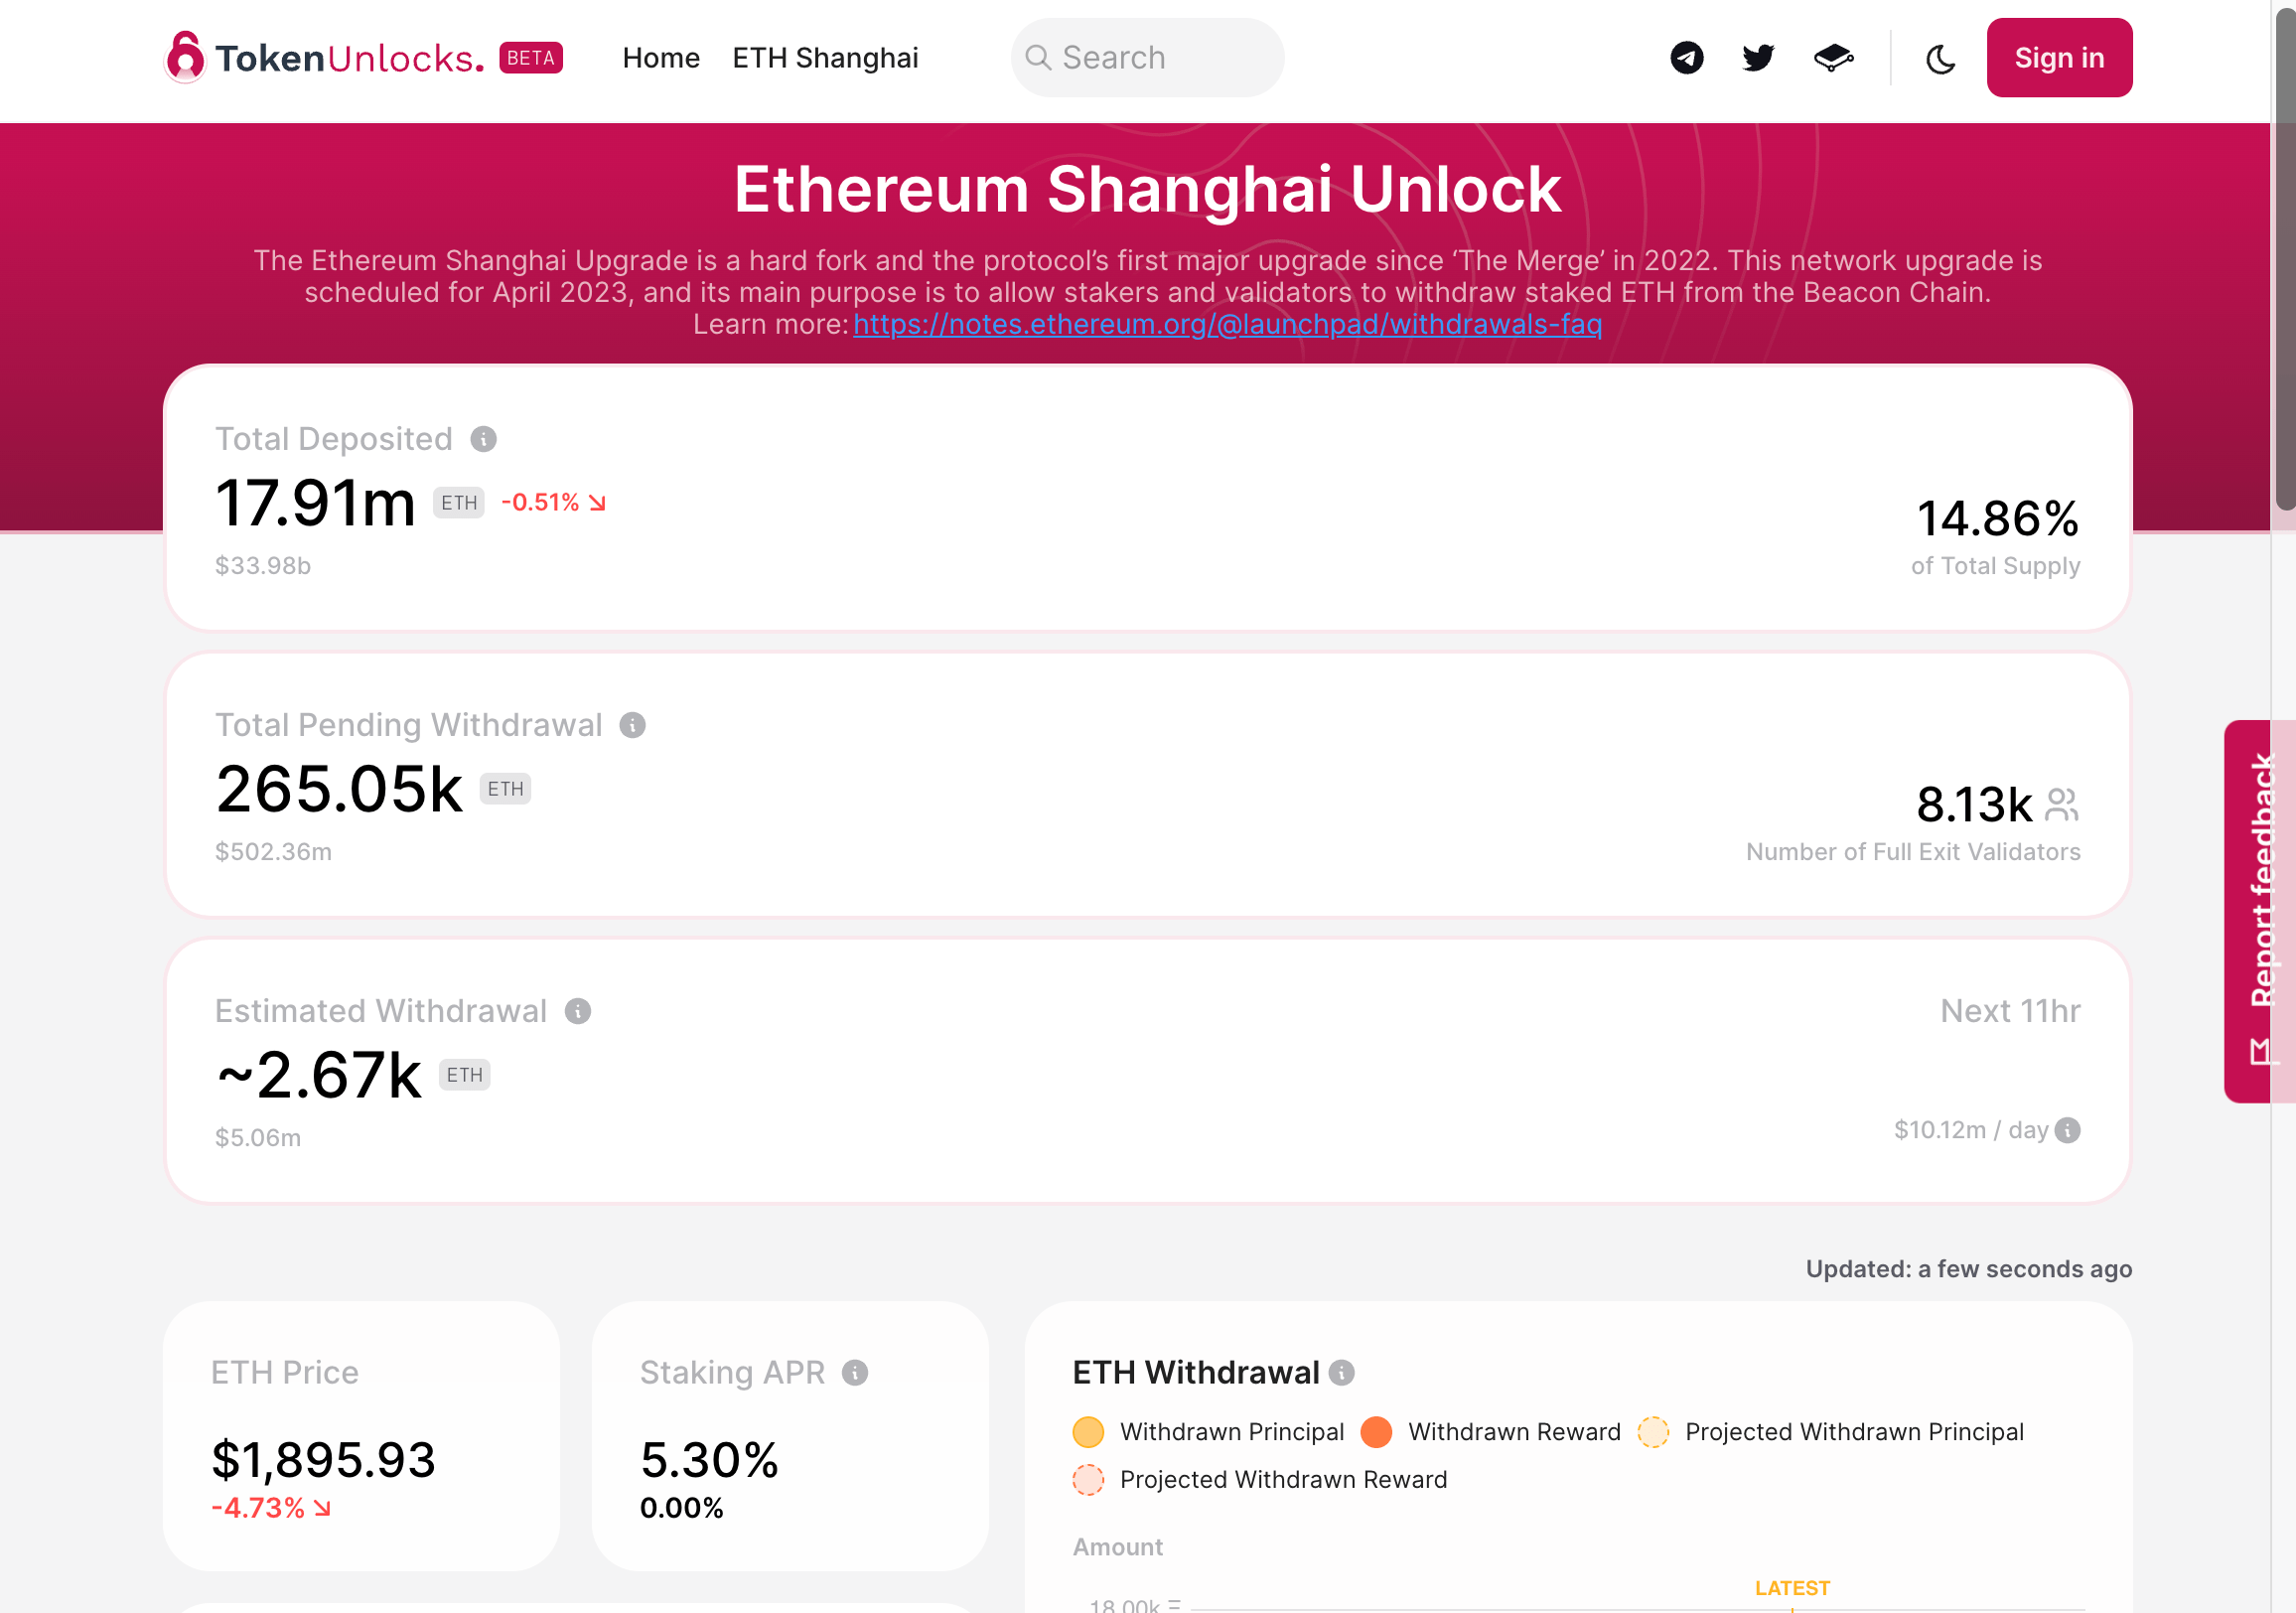Toggle Projected Withdrawn Reward legend series
The image size is (2296, 1613).
pyautogui.click(x=1260, y=1479)
